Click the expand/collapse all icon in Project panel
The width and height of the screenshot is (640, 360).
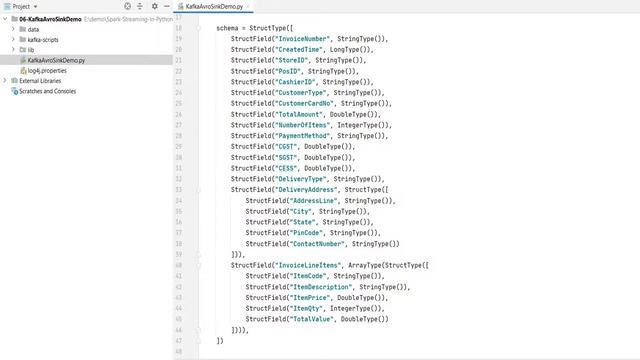pos(140,6)
